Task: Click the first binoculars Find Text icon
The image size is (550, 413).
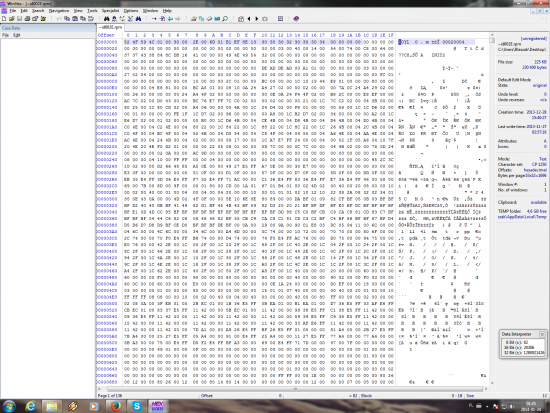Action: (107, 19)
